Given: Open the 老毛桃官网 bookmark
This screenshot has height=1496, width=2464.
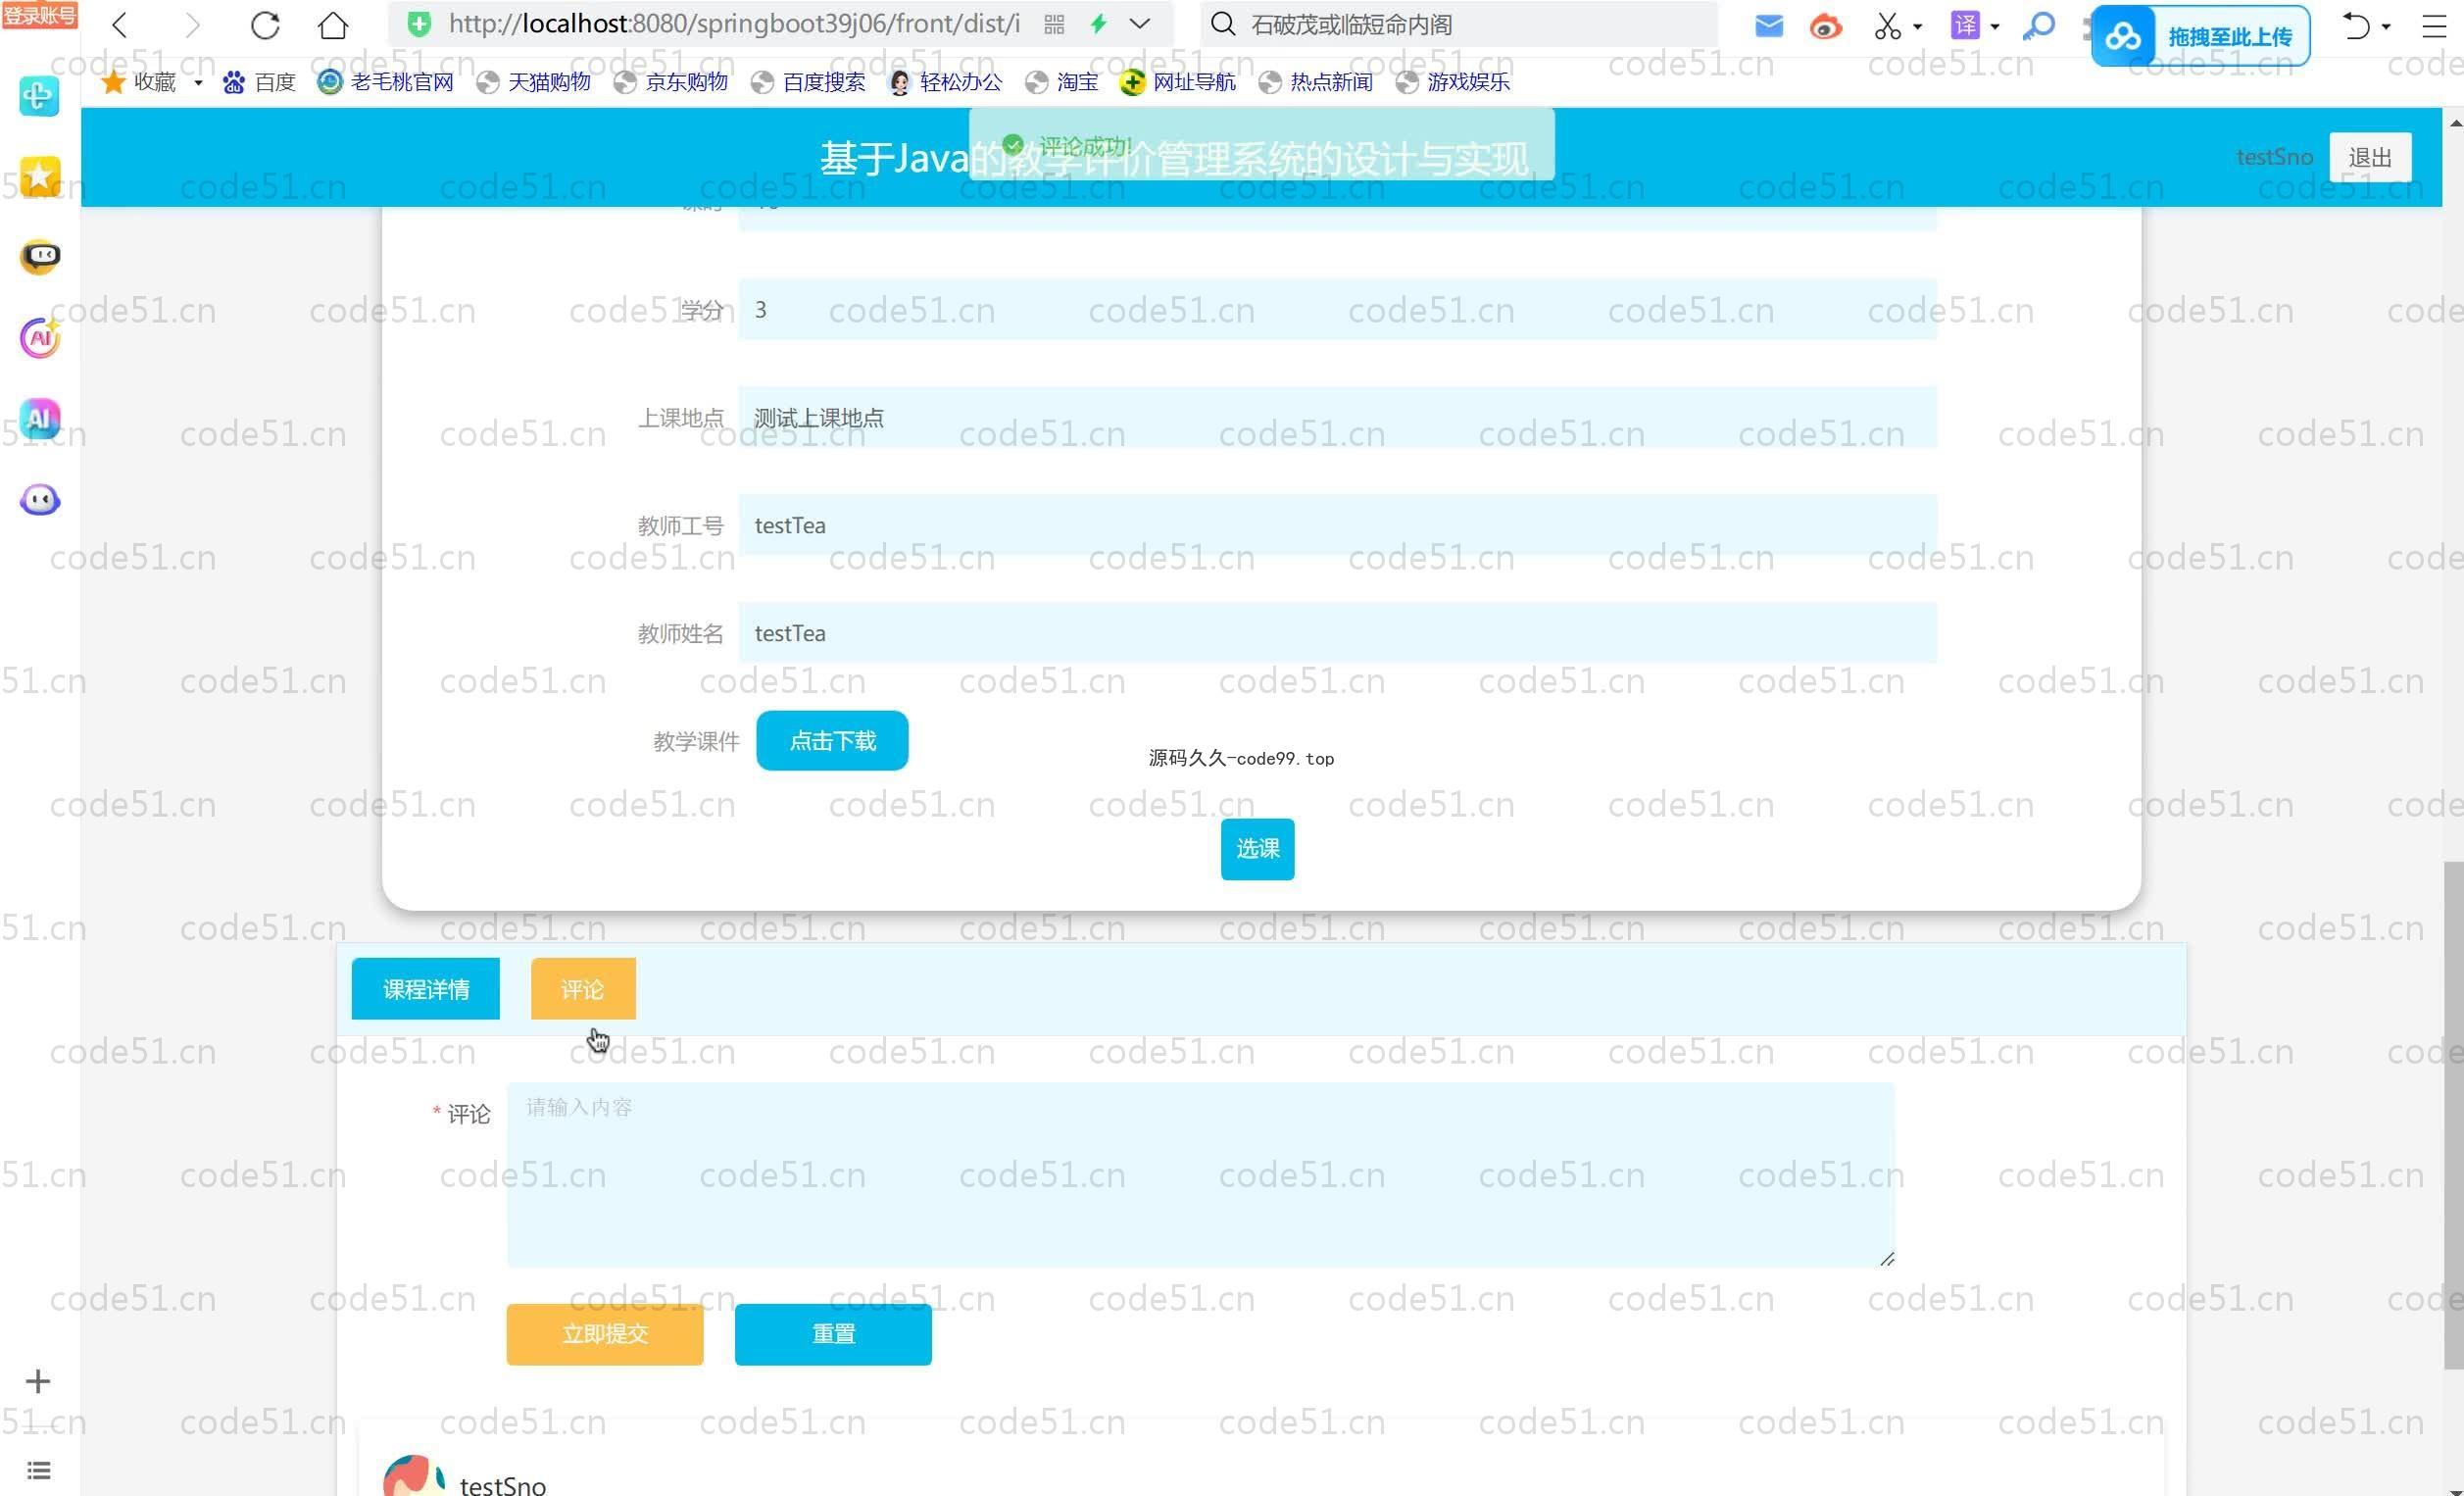Looking at the screenshot, I should pyautogui.click(x=385, y=82).
